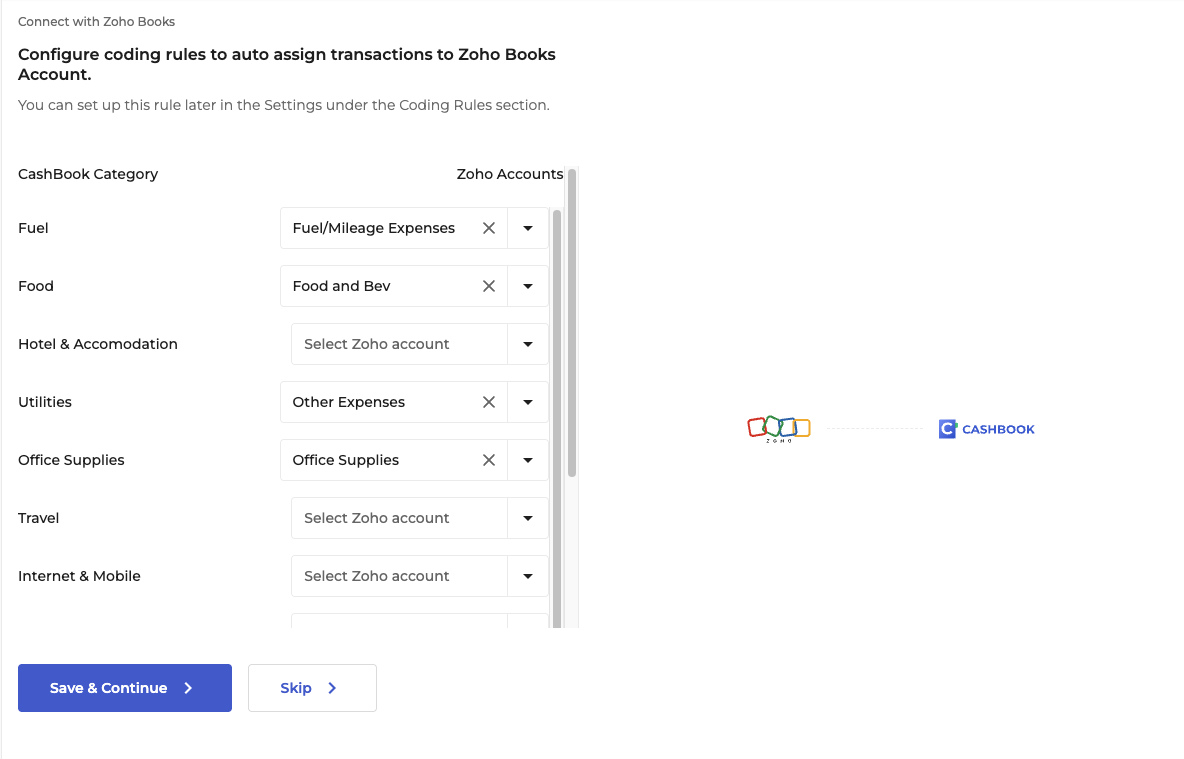Expand the Fuel category dropdown arrow
Viewport: 1184px width, 759px height.
[528, 228]
